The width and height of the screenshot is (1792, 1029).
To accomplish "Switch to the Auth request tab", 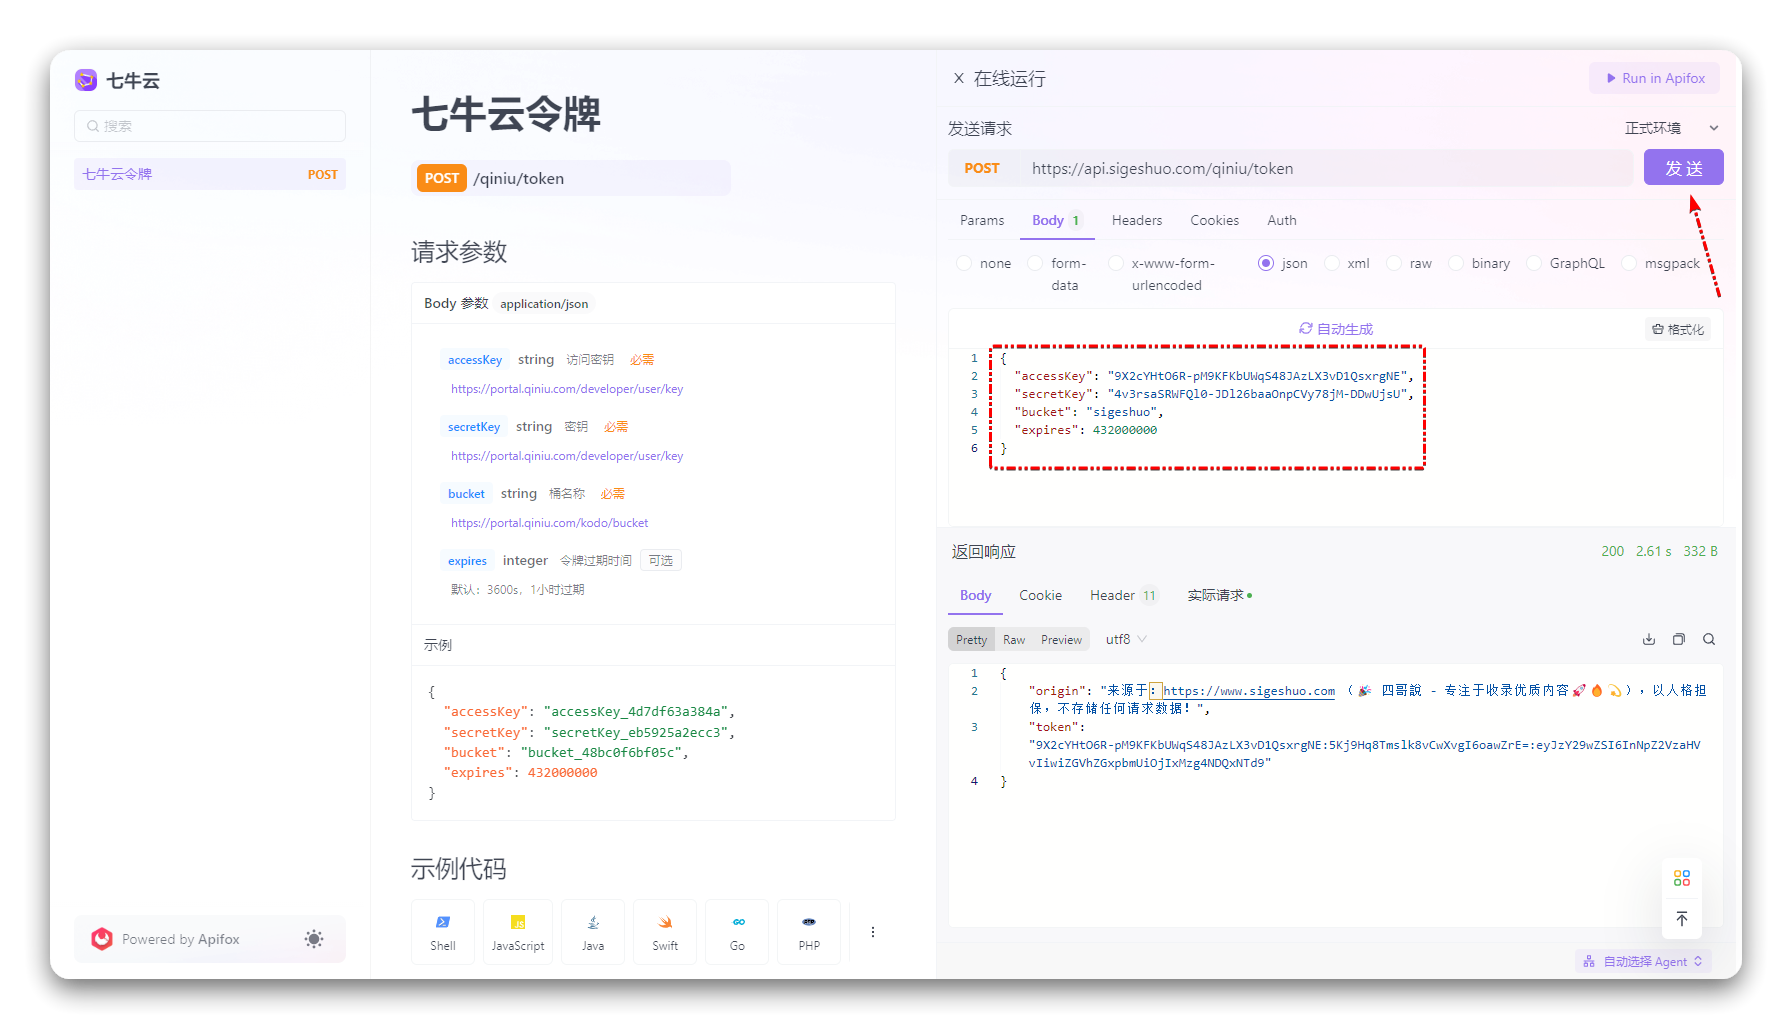I will pyautogui.click(x=1282, y=220).
